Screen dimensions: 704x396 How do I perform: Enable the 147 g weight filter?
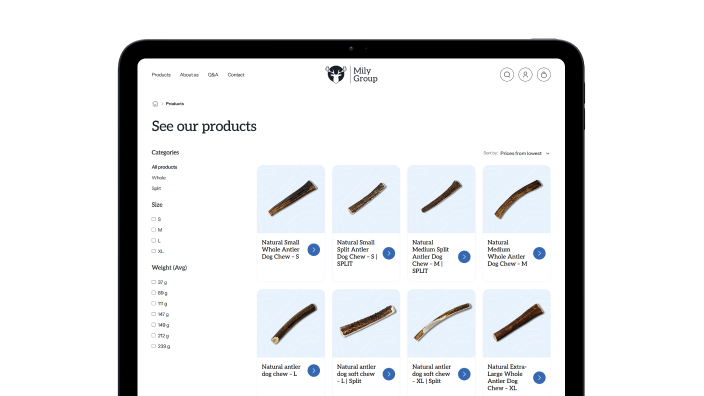[154, 314]
